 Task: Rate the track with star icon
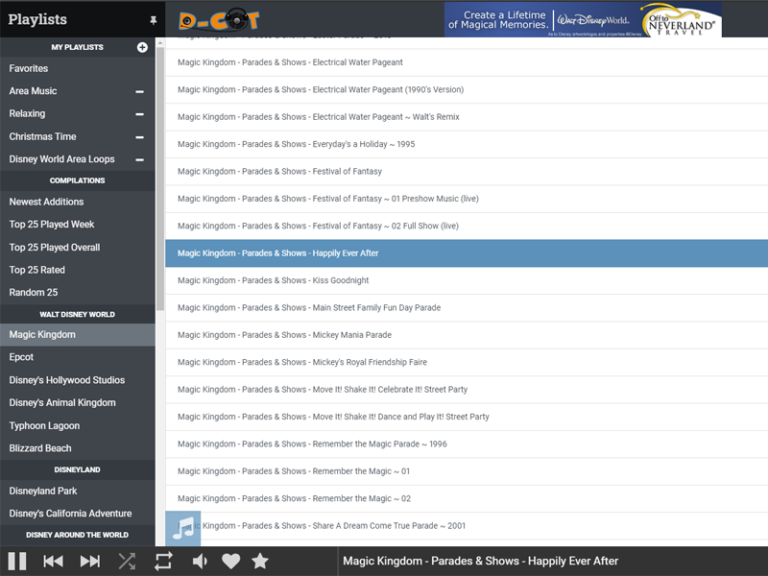pyautogui.click(x=260, y=561)
